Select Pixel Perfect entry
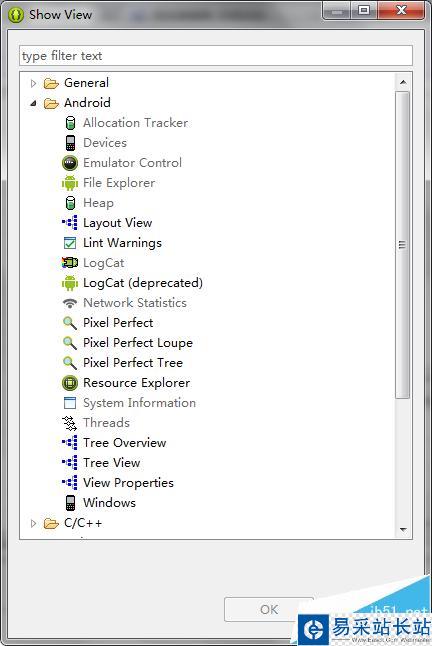 click(118, 323)
